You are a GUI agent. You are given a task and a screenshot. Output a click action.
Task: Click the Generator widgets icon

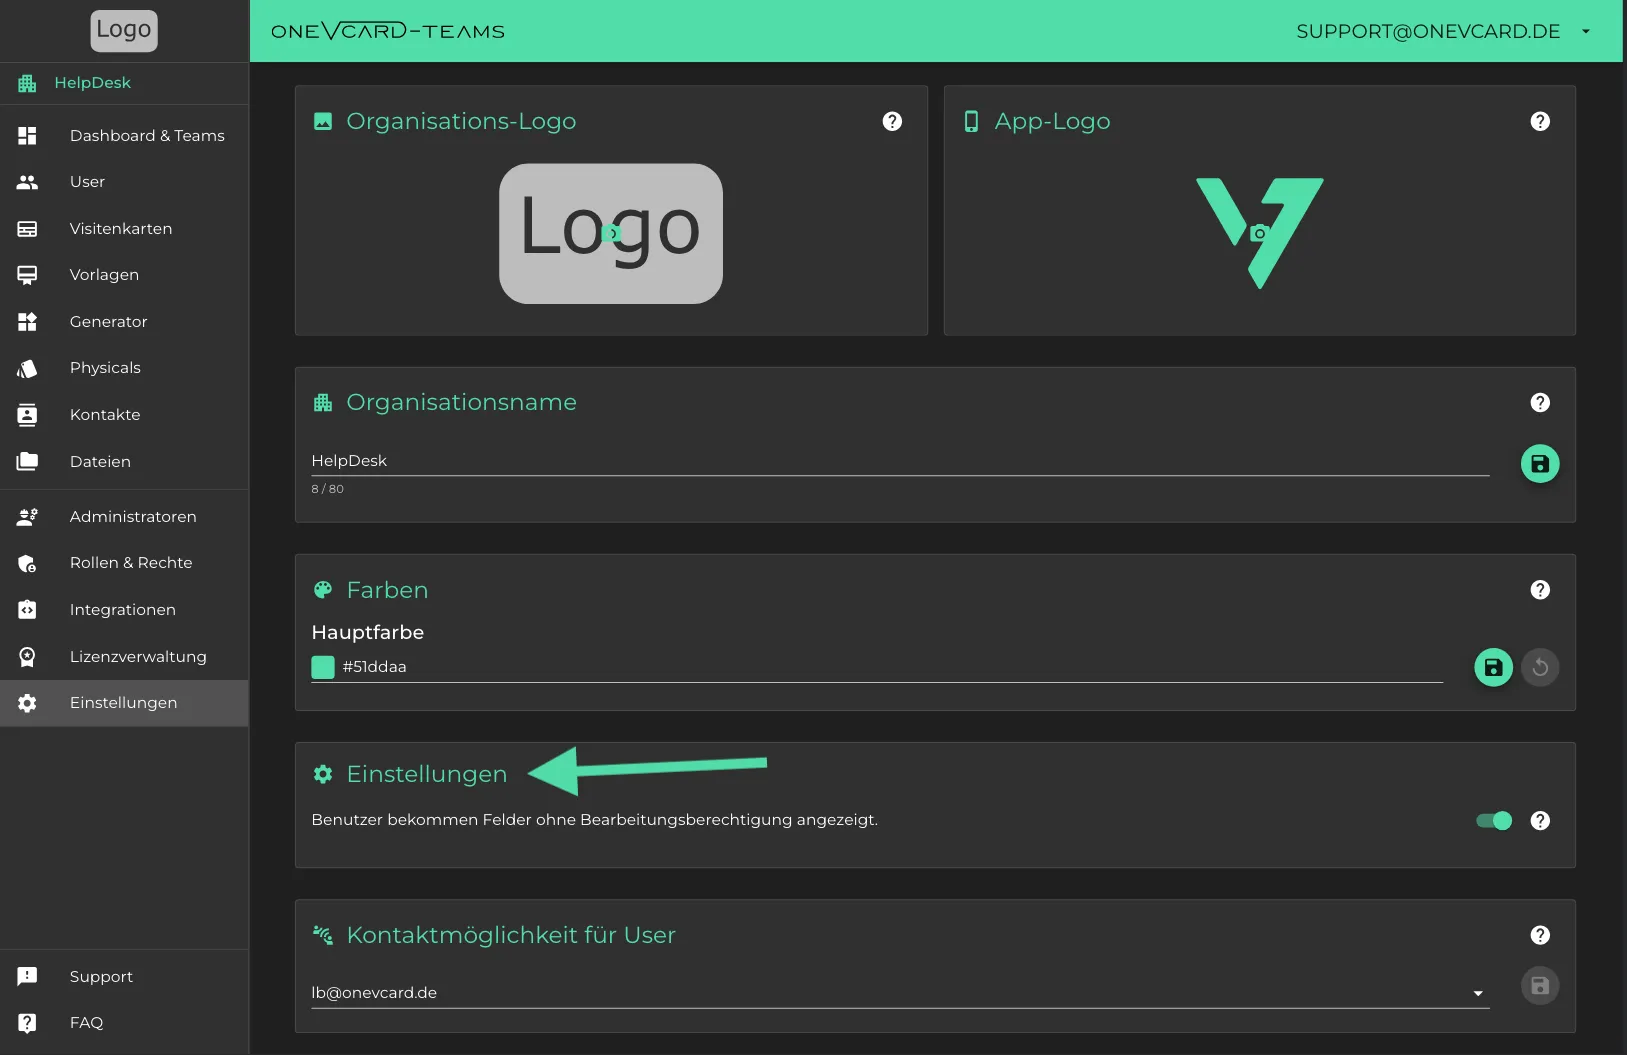(x=27, y=322)
